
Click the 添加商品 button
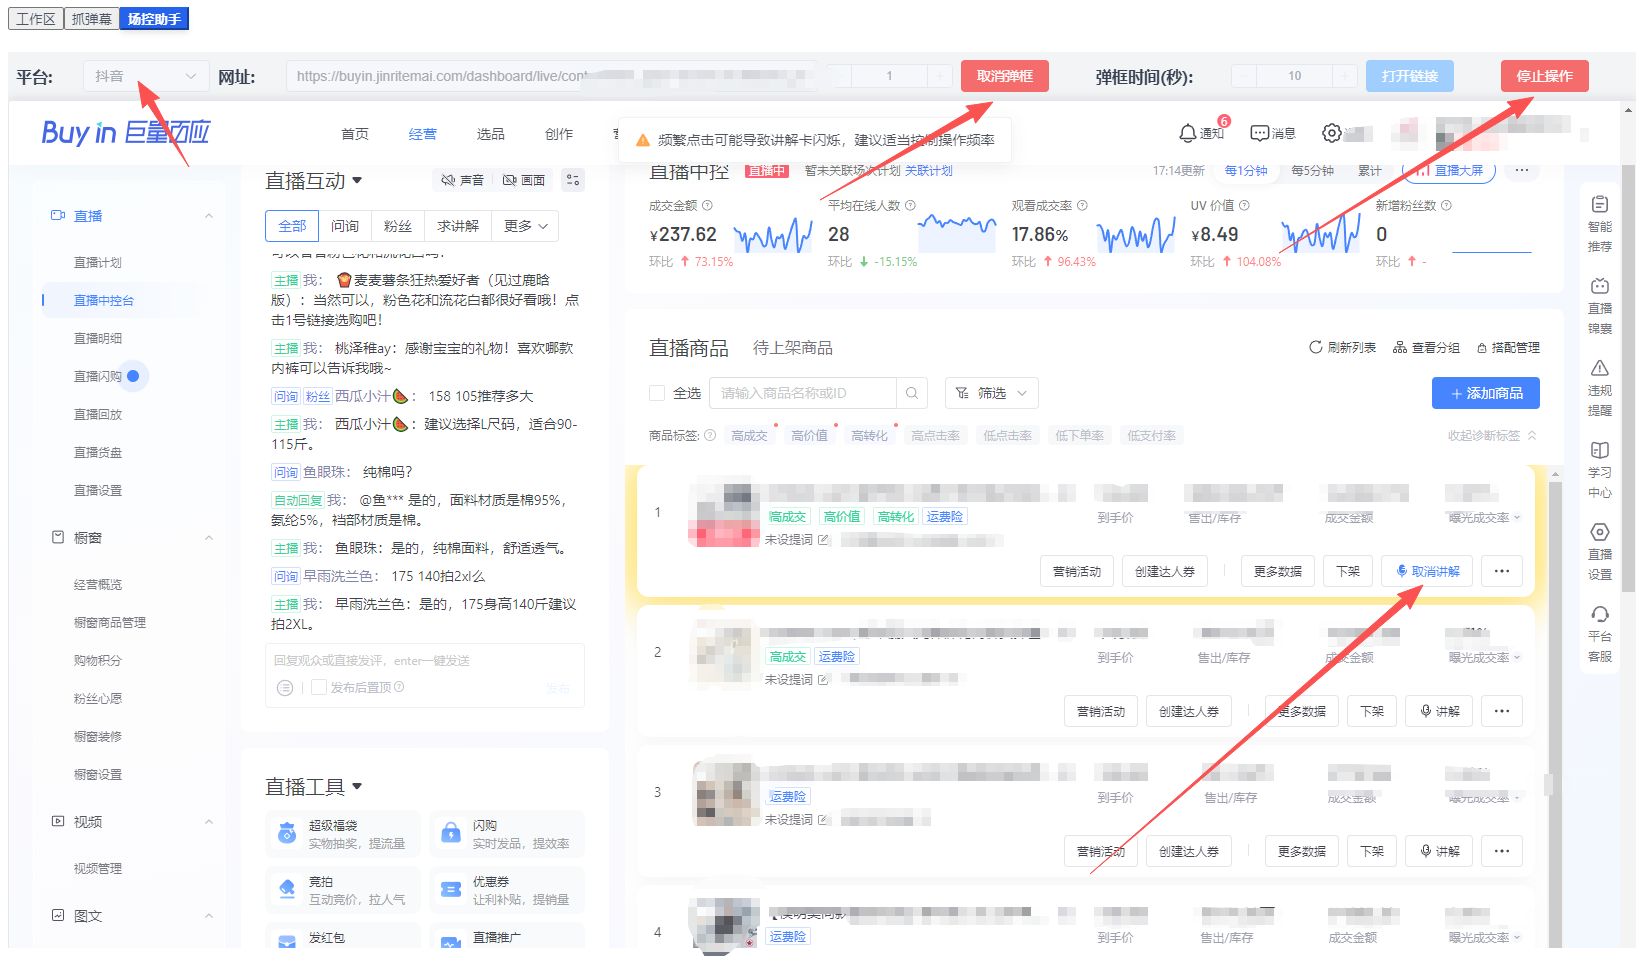[1486, 393]
